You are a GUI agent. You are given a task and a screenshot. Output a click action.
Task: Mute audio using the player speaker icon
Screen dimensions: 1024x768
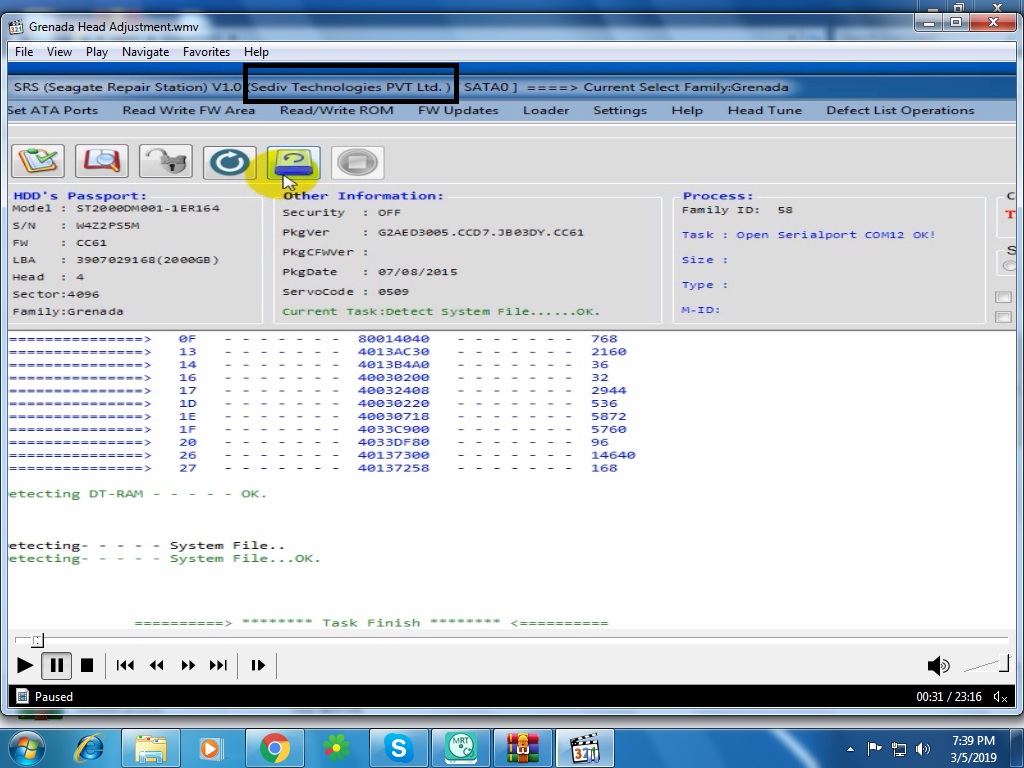pyautogui.click(x=938, y=665)
